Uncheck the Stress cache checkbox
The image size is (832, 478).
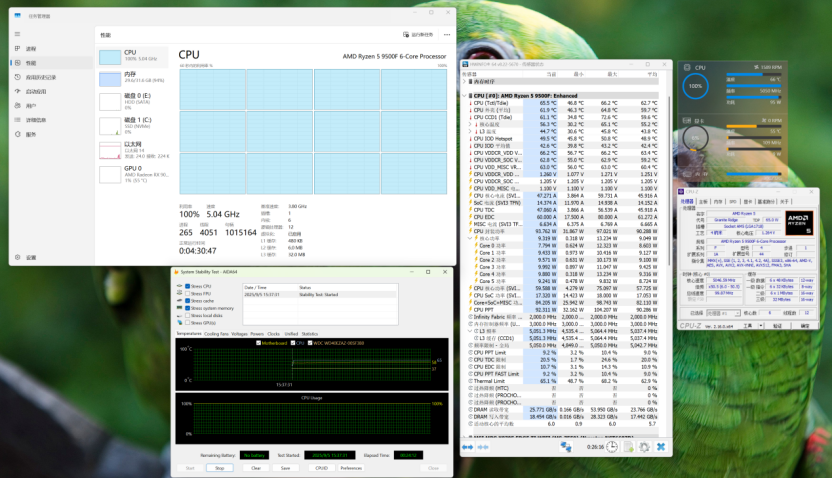pos(186,300)
